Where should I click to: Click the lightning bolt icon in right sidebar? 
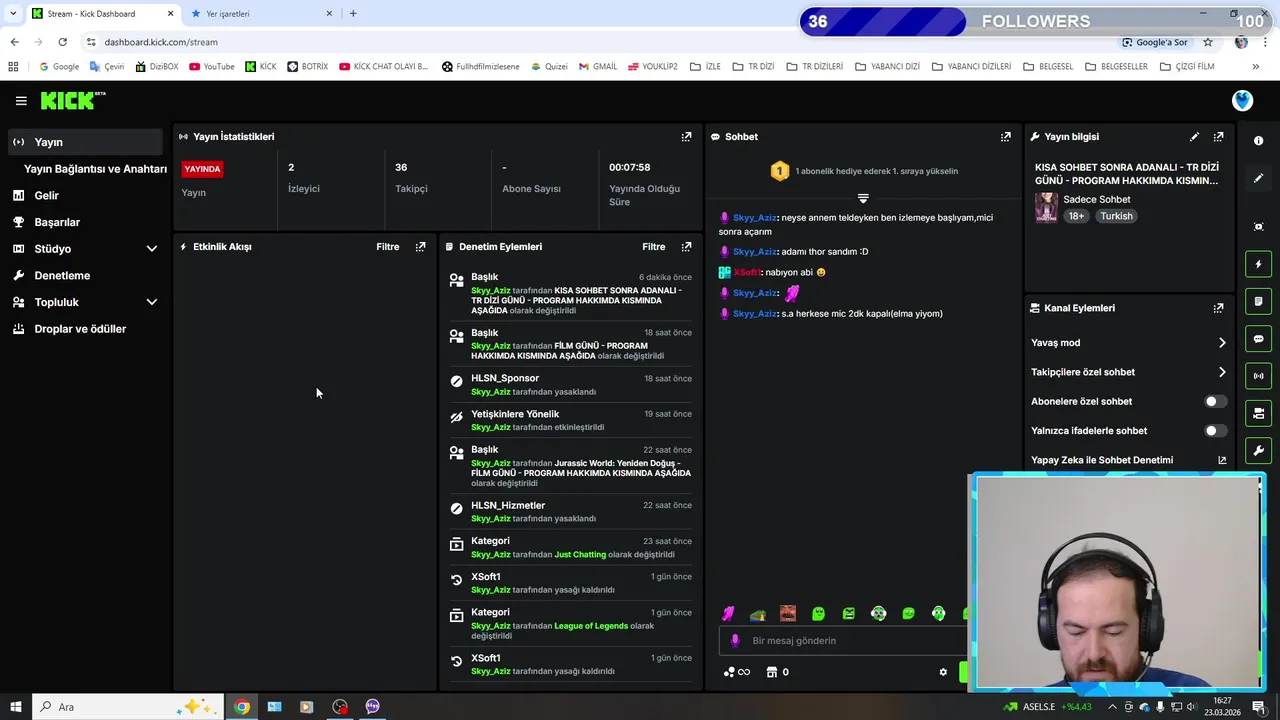point(1259,264)
